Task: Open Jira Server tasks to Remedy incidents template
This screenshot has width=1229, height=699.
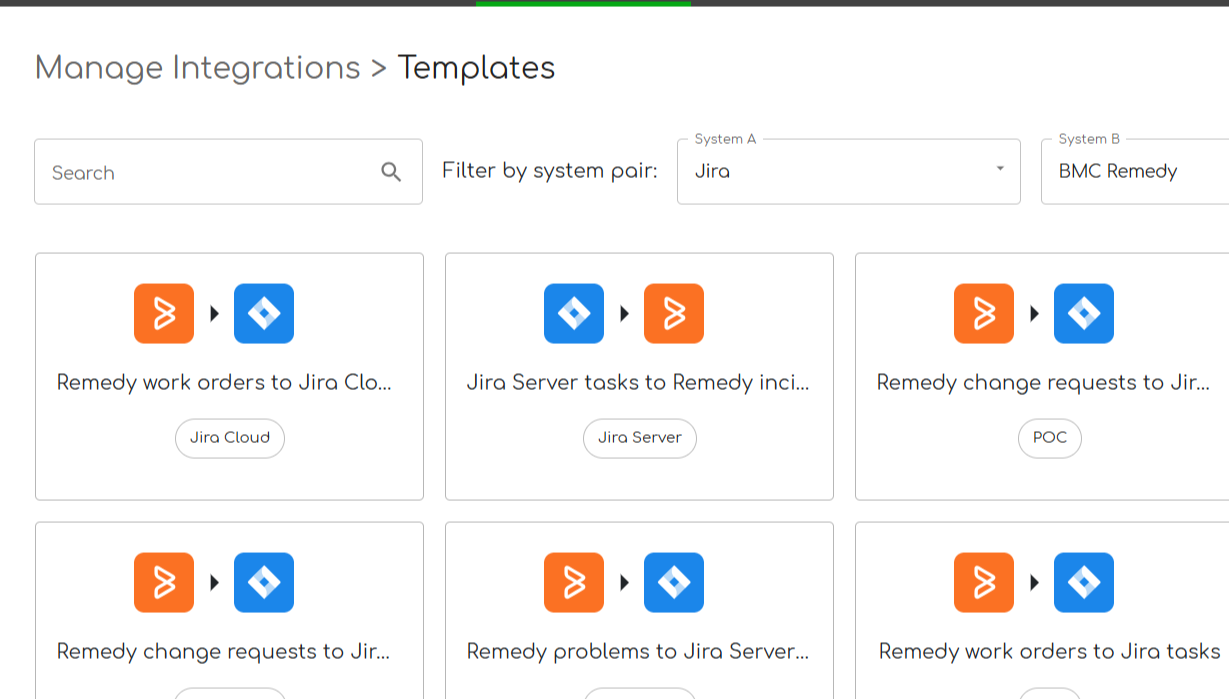Action: pyautogui.click(x=638, y=383)
